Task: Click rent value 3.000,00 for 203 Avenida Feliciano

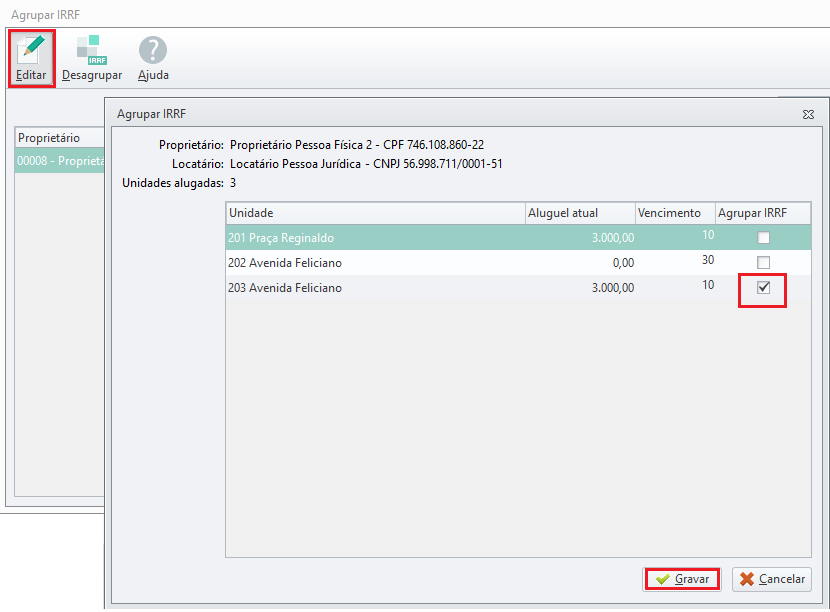Action: [x=612, y=287]
